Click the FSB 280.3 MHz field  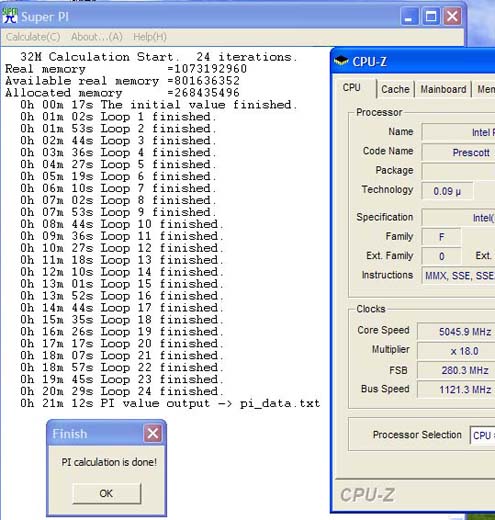[x=456, y=370]
